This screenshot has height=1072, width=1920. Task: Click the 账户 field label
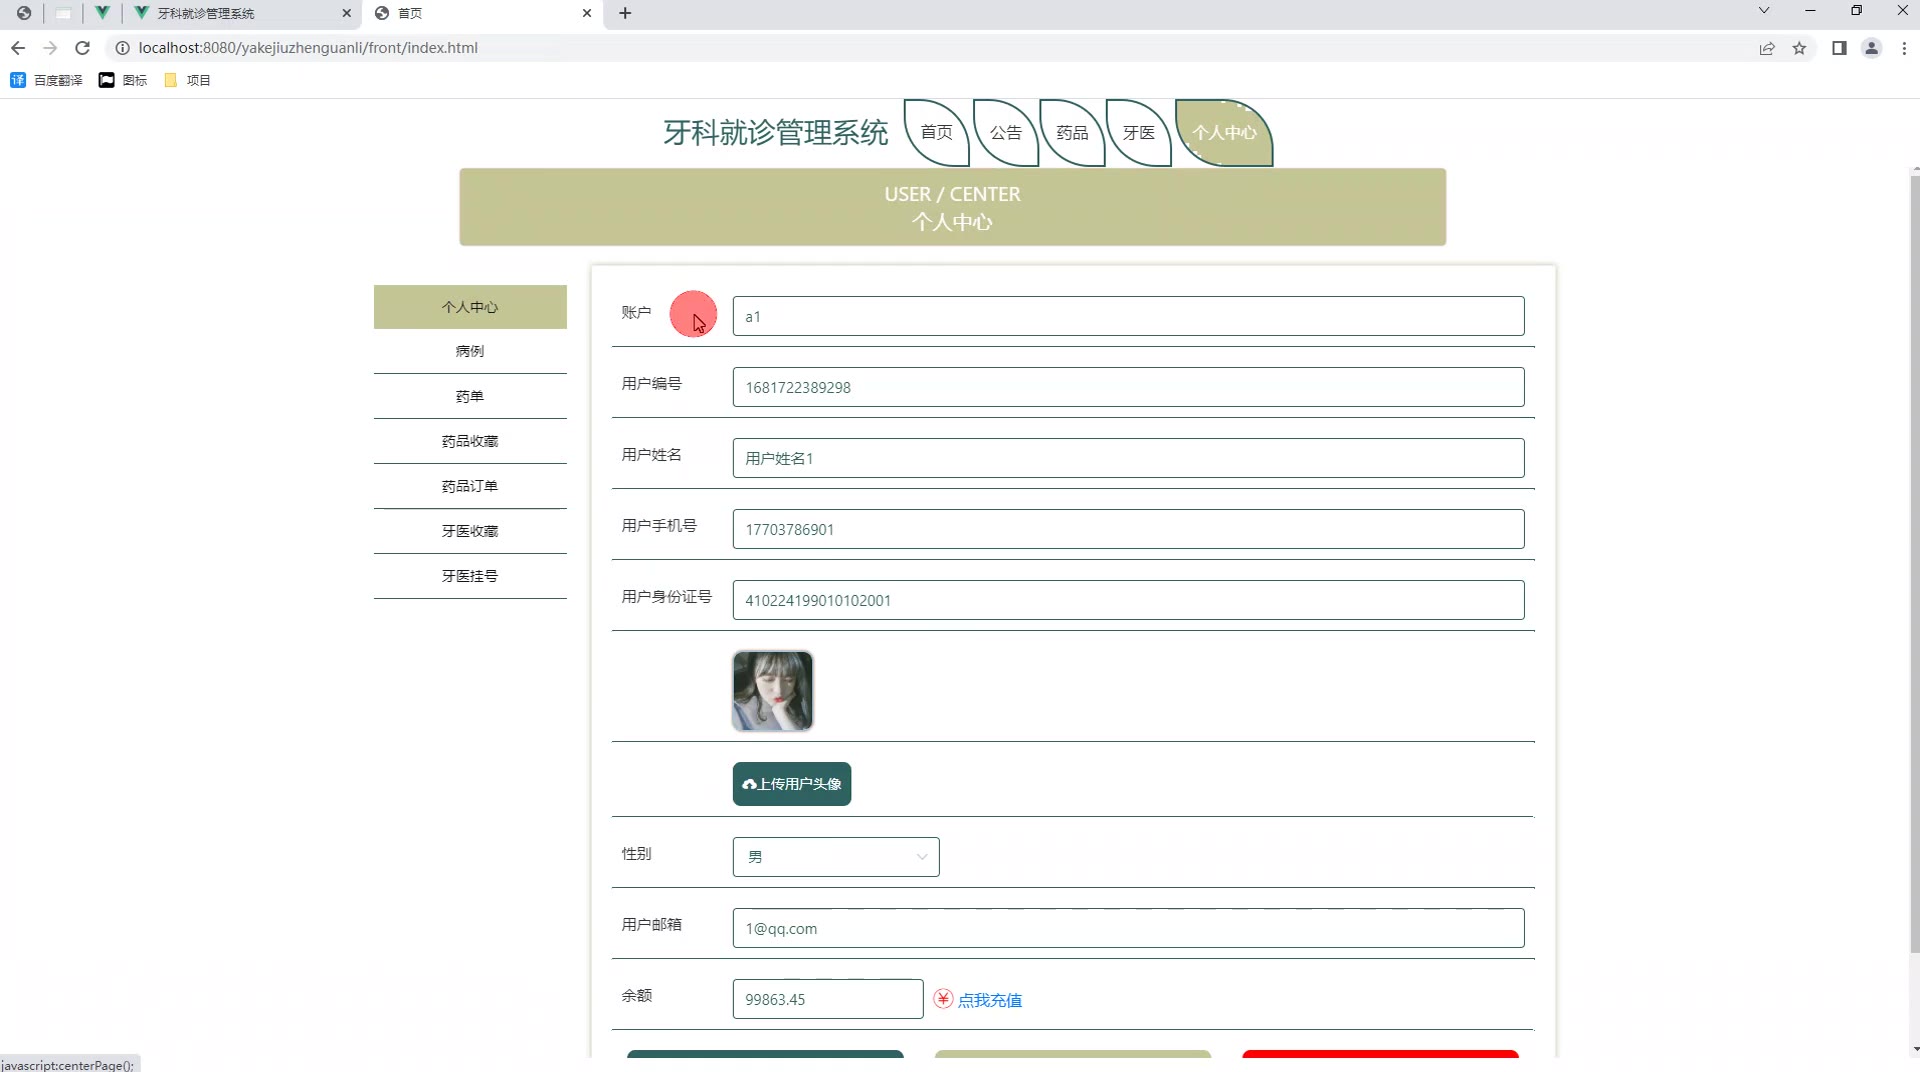tap(636, 312)
